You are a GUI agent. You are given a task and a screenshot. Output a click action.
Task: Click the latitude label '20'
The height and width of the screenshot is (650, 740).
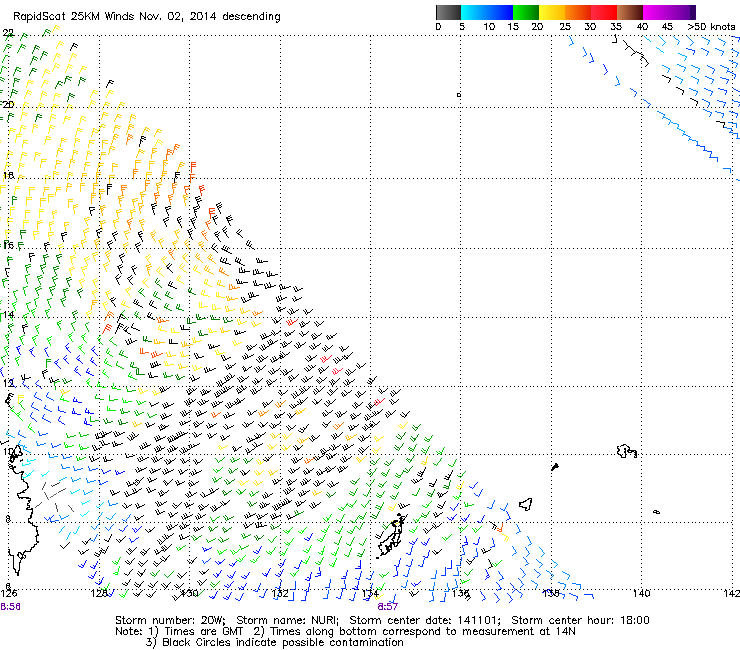[8, 104]
